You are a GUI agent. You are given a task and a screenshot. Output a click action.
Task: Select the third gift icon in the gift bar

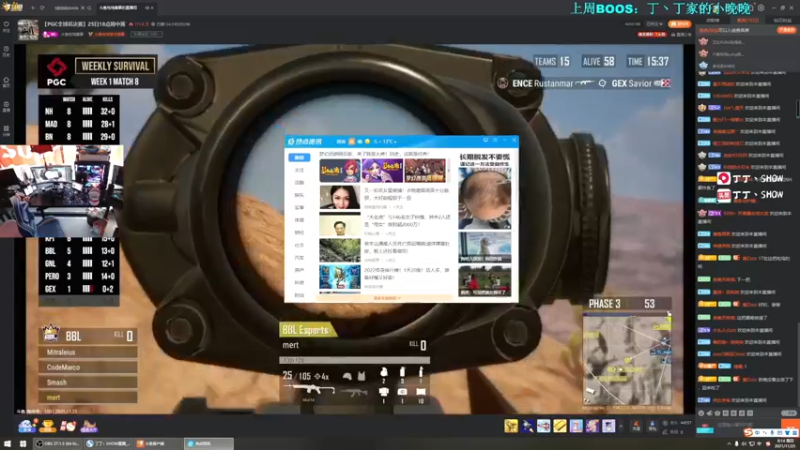tap(543, 426)
